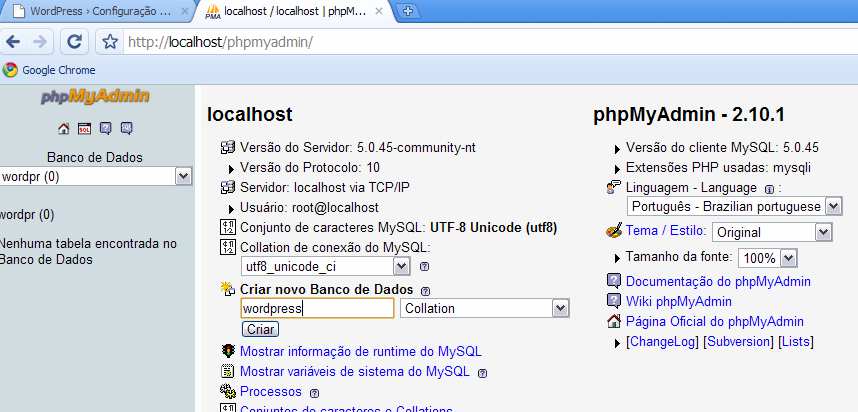
Task: Click 'Nenhuma tabela encontrada no Banco de Dados' text
Action: pyautogui.click(x=89, y=251)
